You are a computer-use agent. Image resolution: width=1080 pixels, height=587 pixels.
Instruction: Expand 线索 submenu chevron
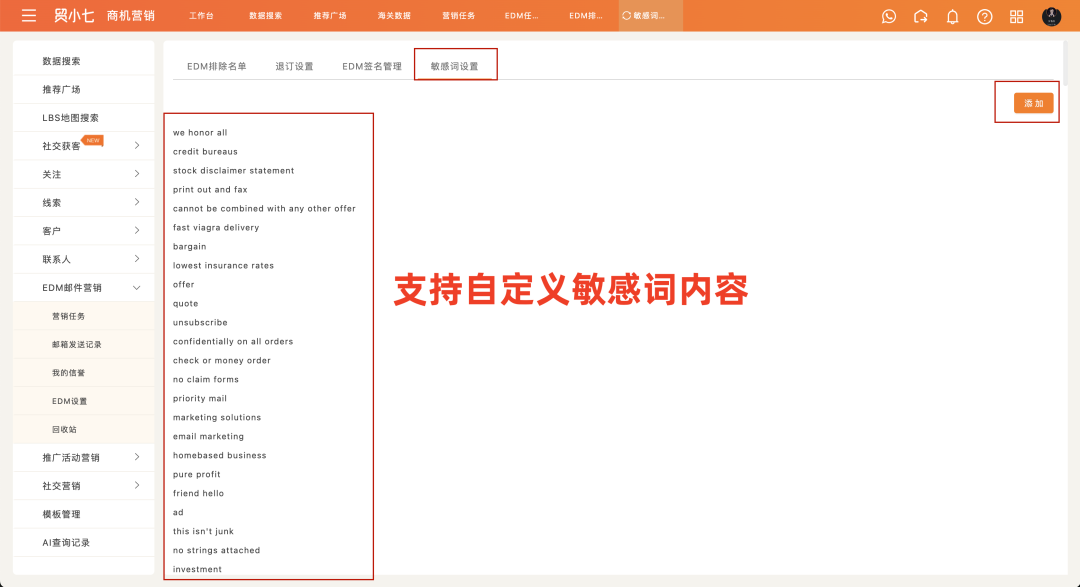(x=136, y=202)
